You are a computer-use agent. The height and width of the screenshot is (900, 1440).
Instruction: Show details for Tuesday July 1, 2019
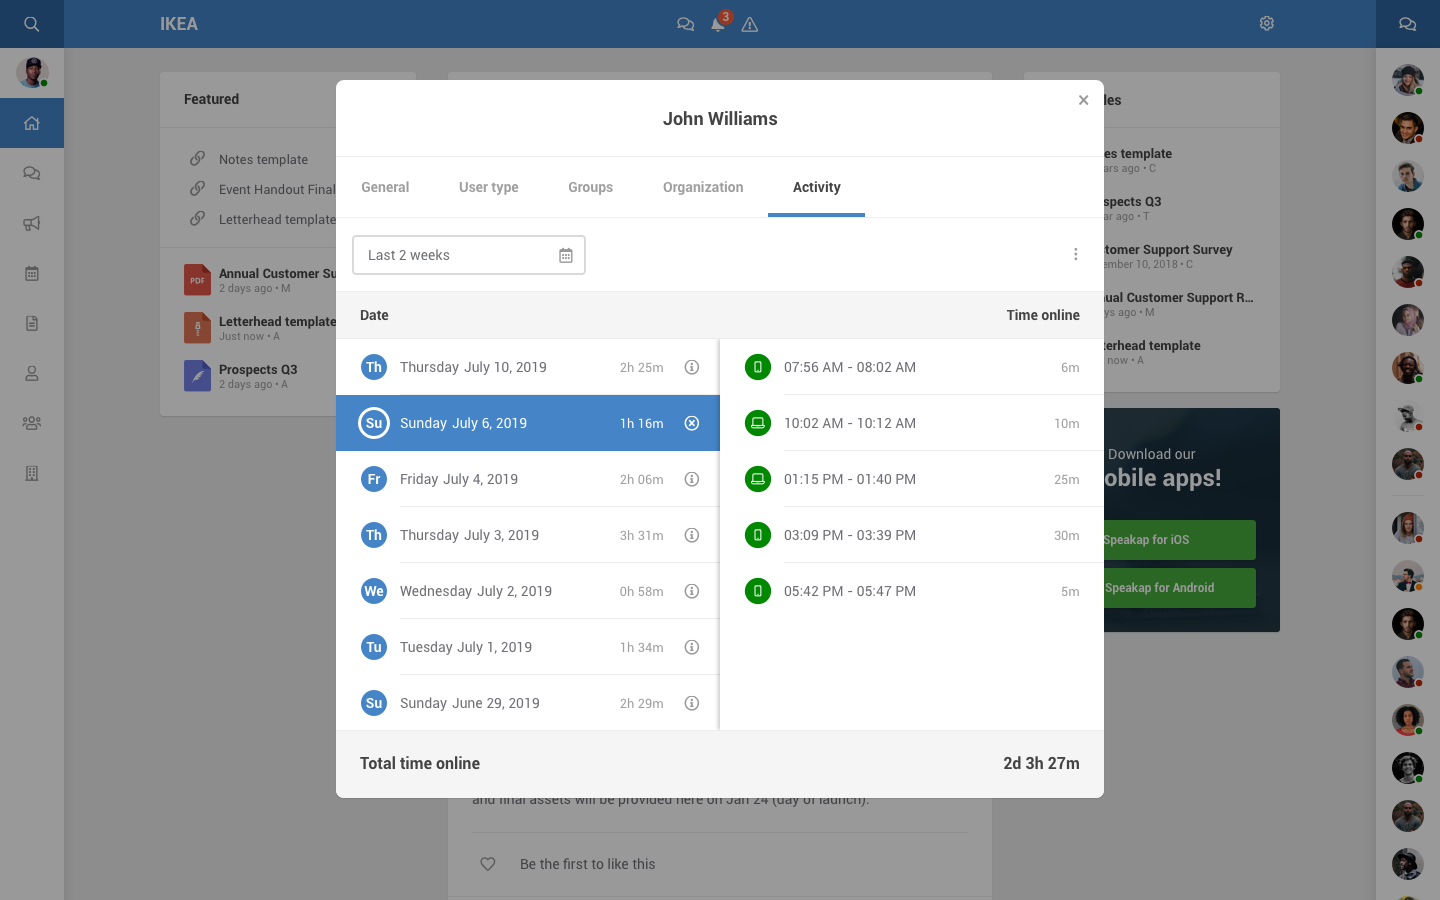click(692, 647)
